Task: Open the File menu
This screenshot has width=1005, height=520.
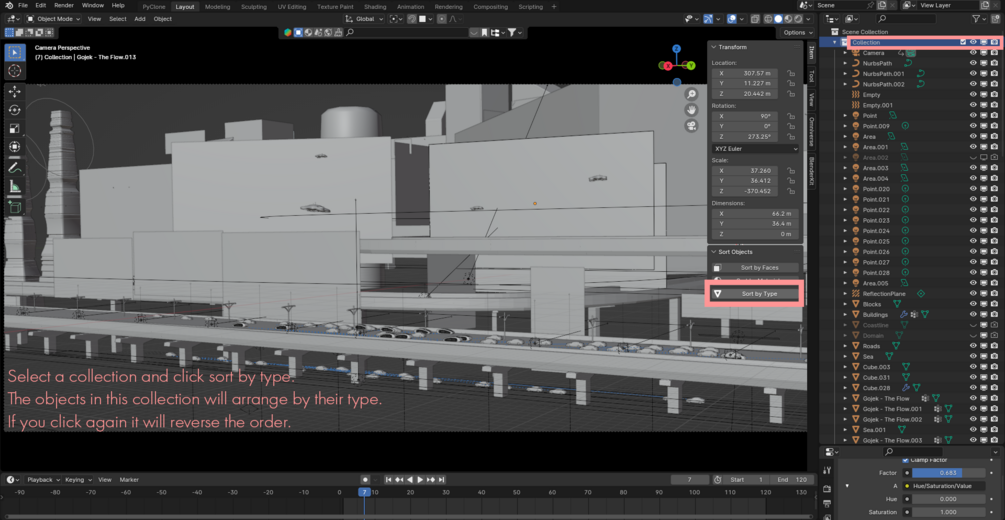Action: coord(23,5)
